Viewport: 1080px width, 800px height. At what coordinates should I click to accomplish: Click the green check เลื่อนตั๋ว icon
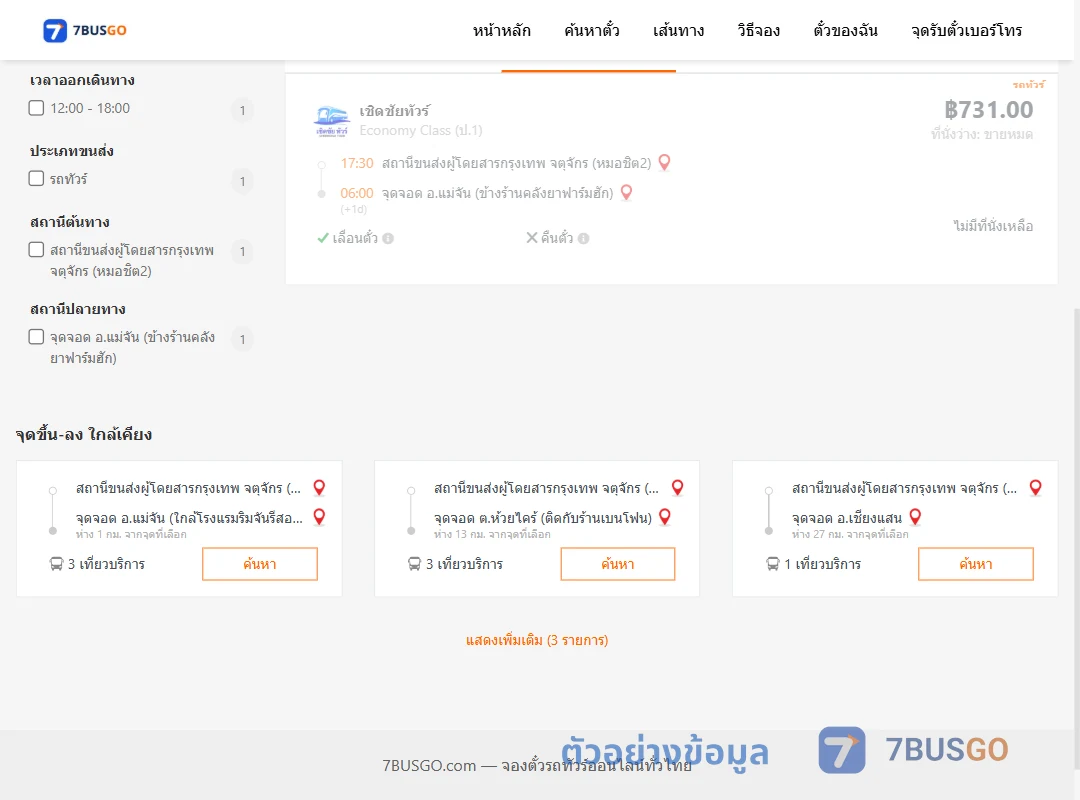322,238
